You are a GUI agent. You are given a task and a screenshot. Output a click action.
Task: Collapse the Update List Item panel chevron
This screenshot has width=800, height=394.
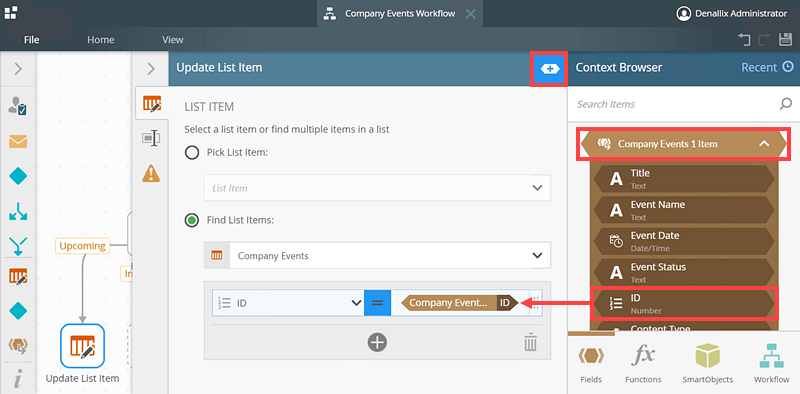pos(151,68)
